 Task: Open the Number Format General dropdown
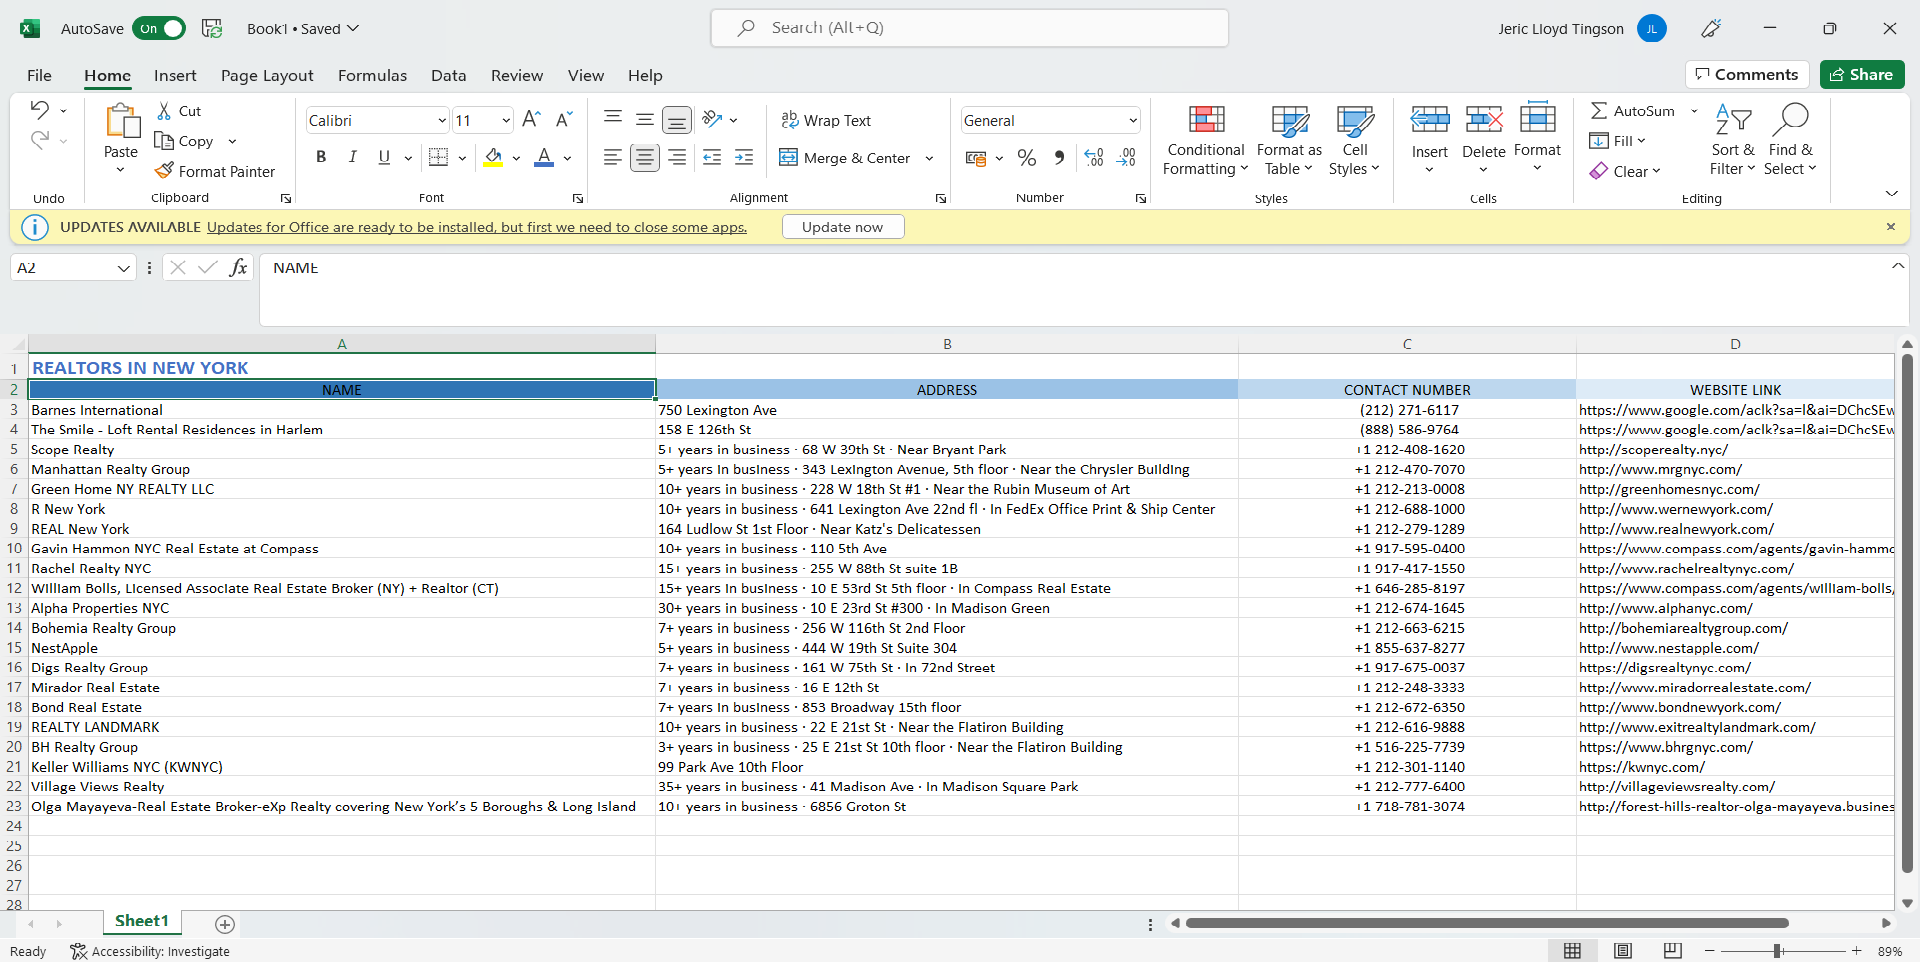(1050, 120)
